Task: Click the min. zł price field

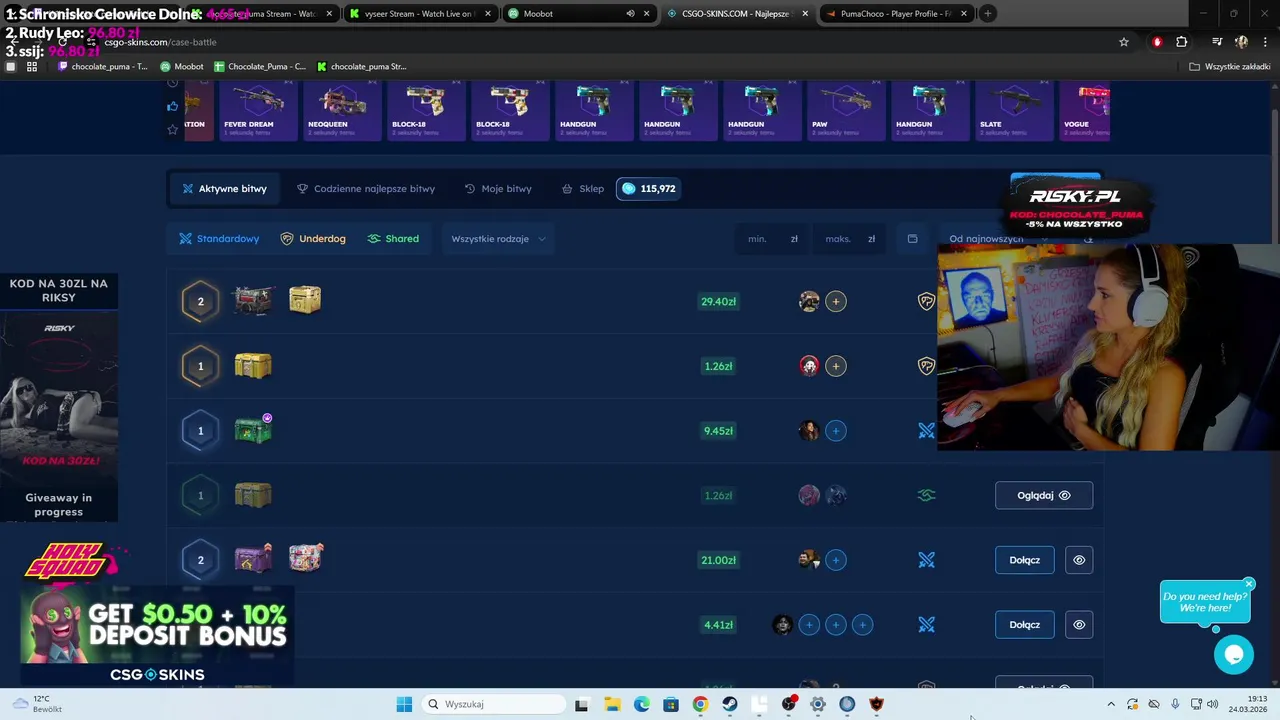Action: 772,238
